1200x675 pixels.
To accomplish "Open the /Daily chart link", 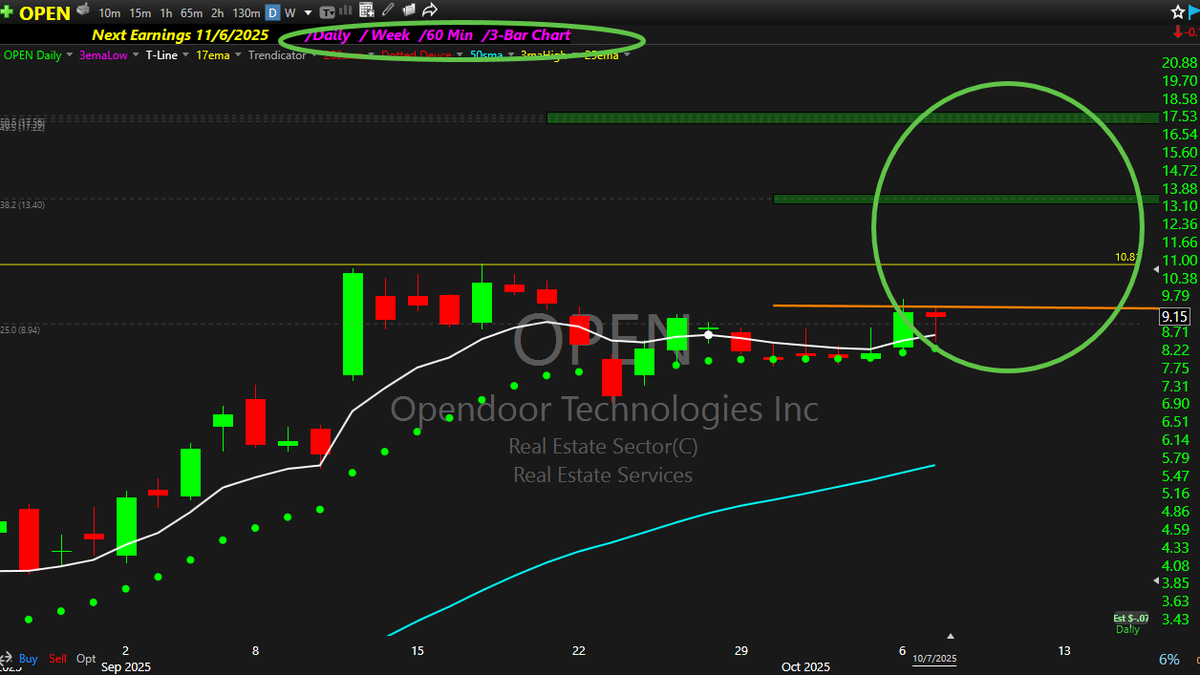I will [x=328, y=35].
